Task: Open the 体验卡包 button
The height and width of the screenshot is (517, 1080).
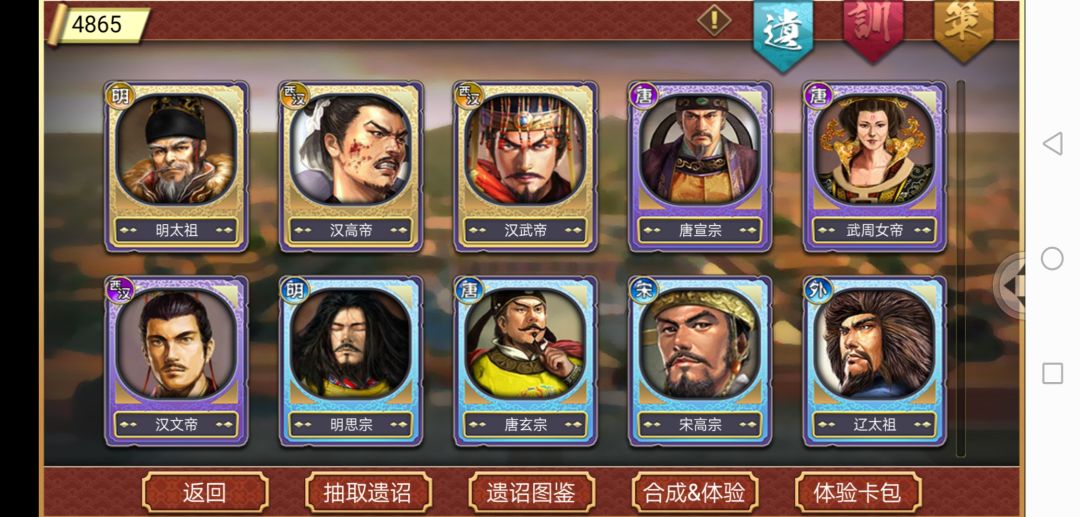Action: pyautogui.click(x=858, y=492)
